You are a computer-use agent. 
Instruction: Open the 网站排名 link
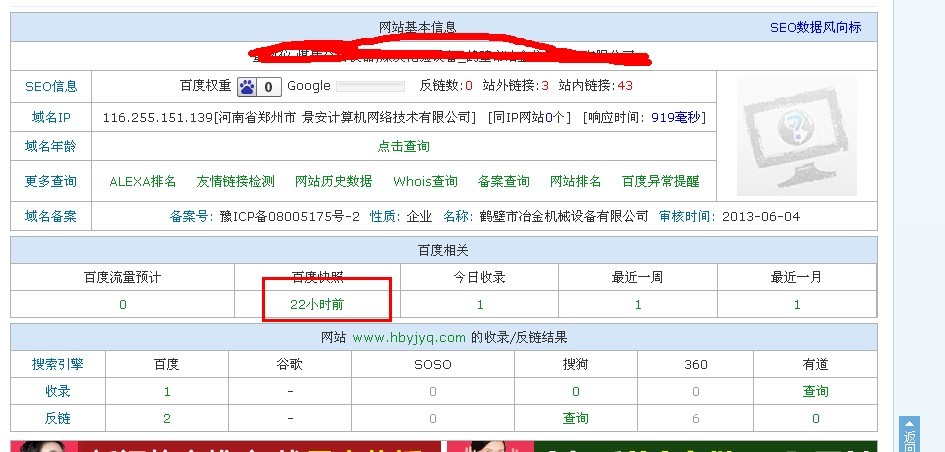(576, 181)
